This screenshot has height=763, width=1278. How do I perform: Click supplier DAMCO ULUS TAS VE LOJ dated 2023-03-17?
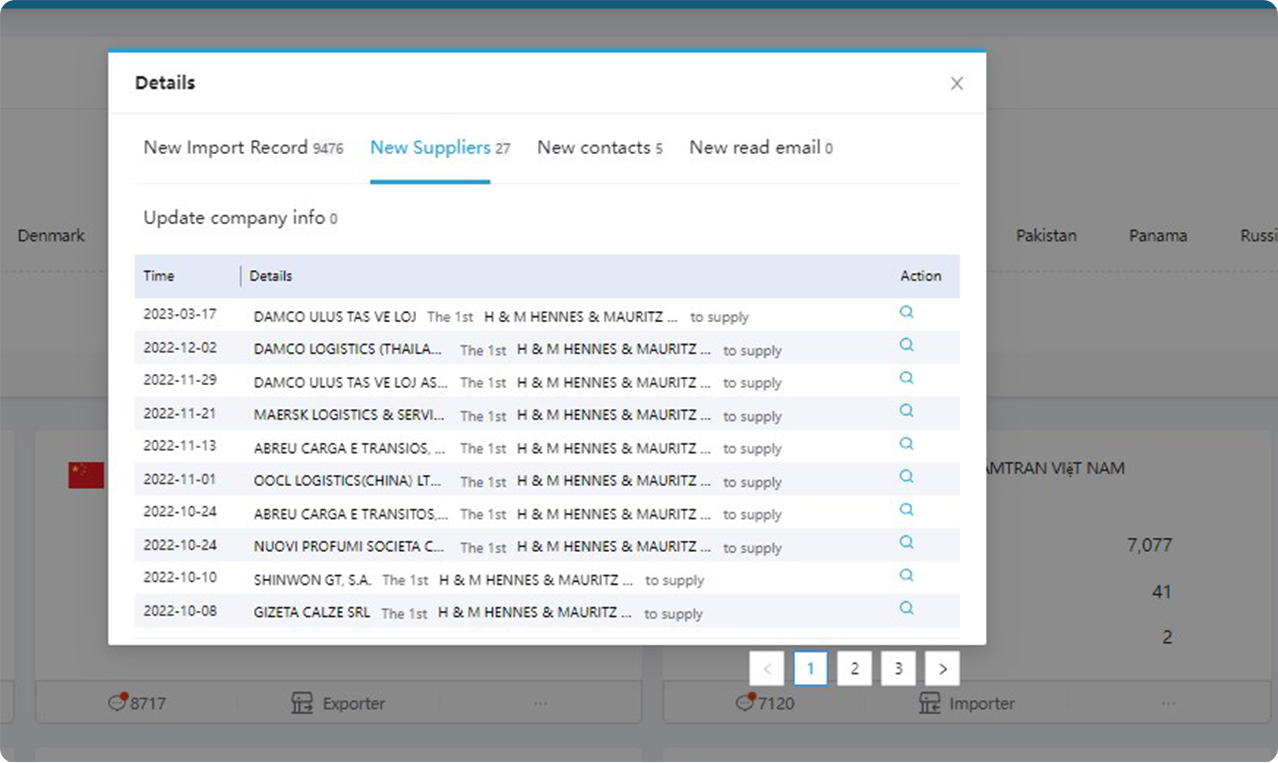click(335, 316)
